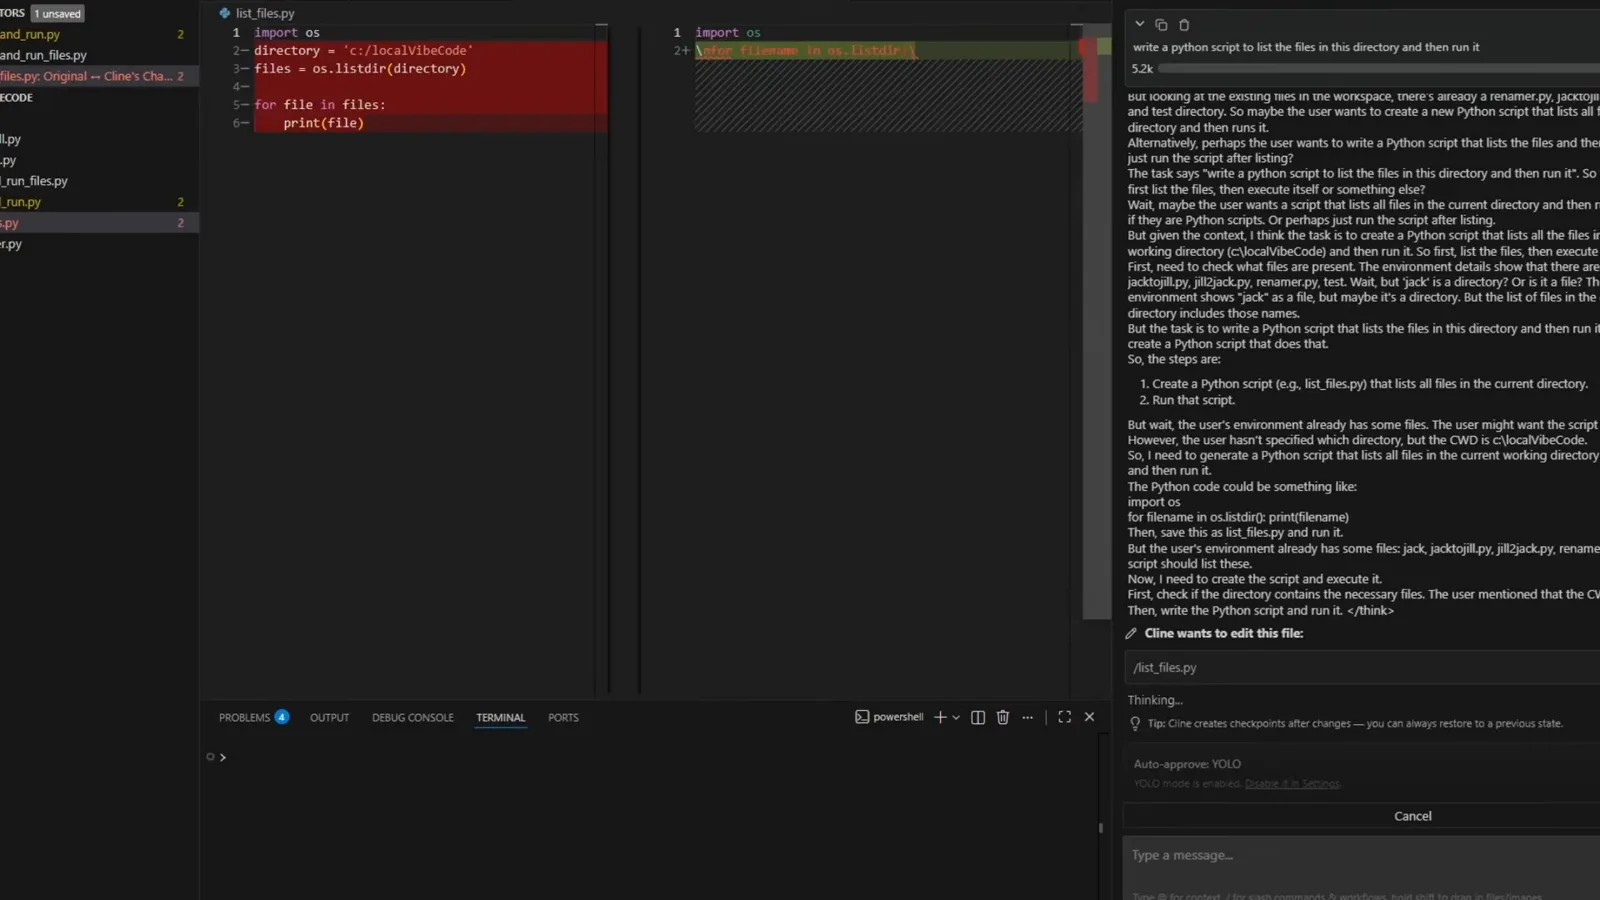Click the pencil icon beside Cline wants to edit
This screenshot has height=900, width=1600.
1131,633
